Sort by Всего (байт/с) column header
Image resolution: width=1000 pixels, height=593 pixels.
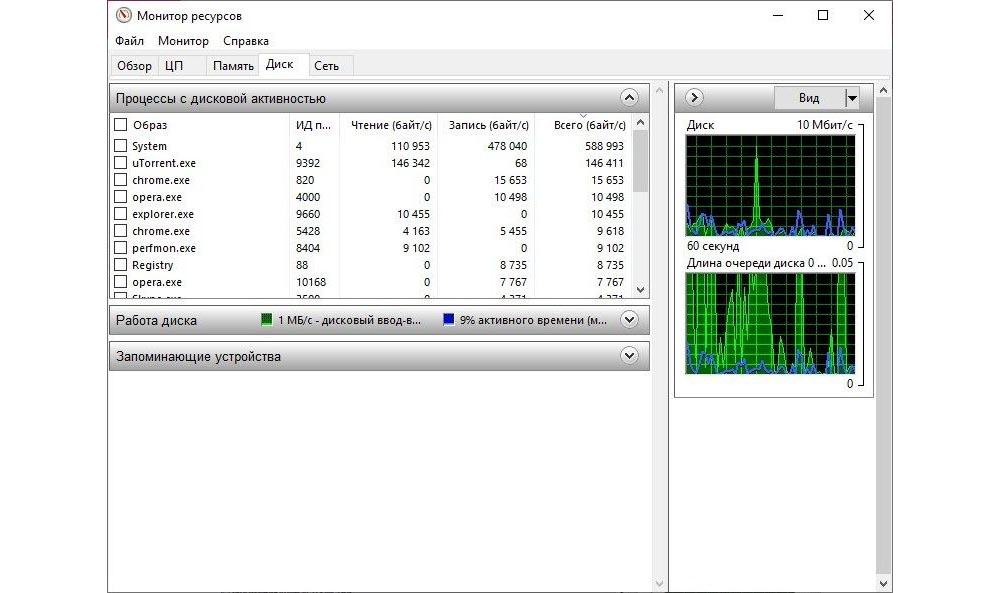click(x=584, y=125)
